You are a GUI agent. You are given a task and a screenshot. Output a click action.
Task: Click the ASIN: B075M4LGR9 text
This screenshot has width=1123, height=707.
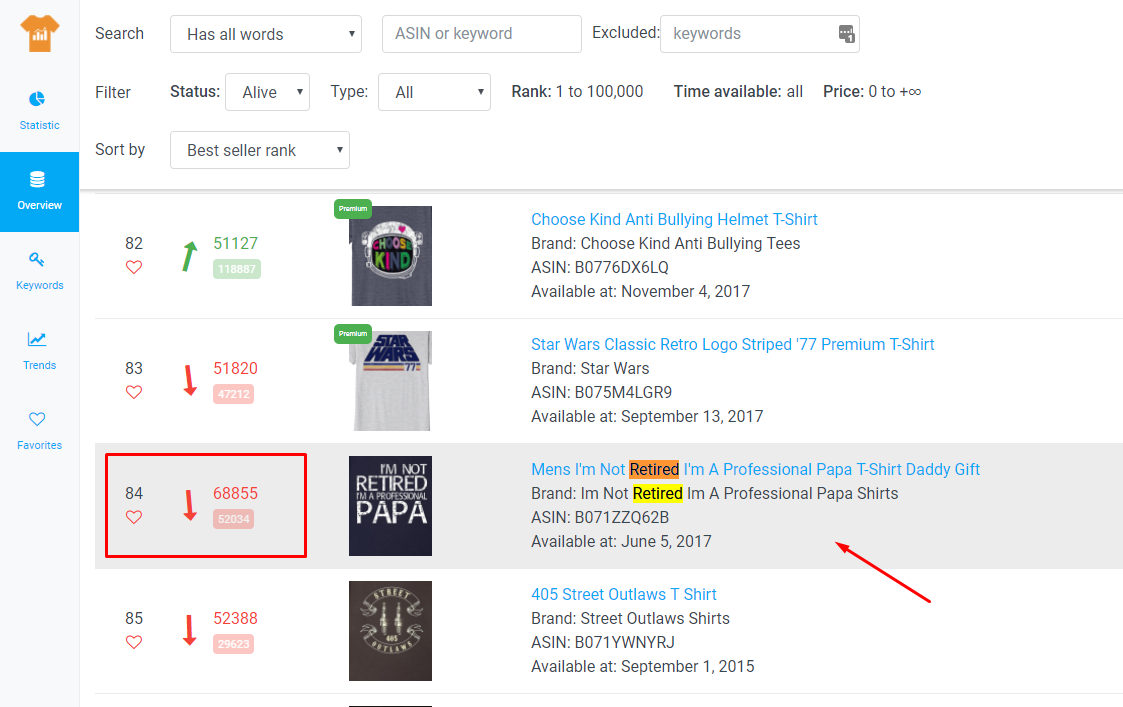tap(602, 393)
